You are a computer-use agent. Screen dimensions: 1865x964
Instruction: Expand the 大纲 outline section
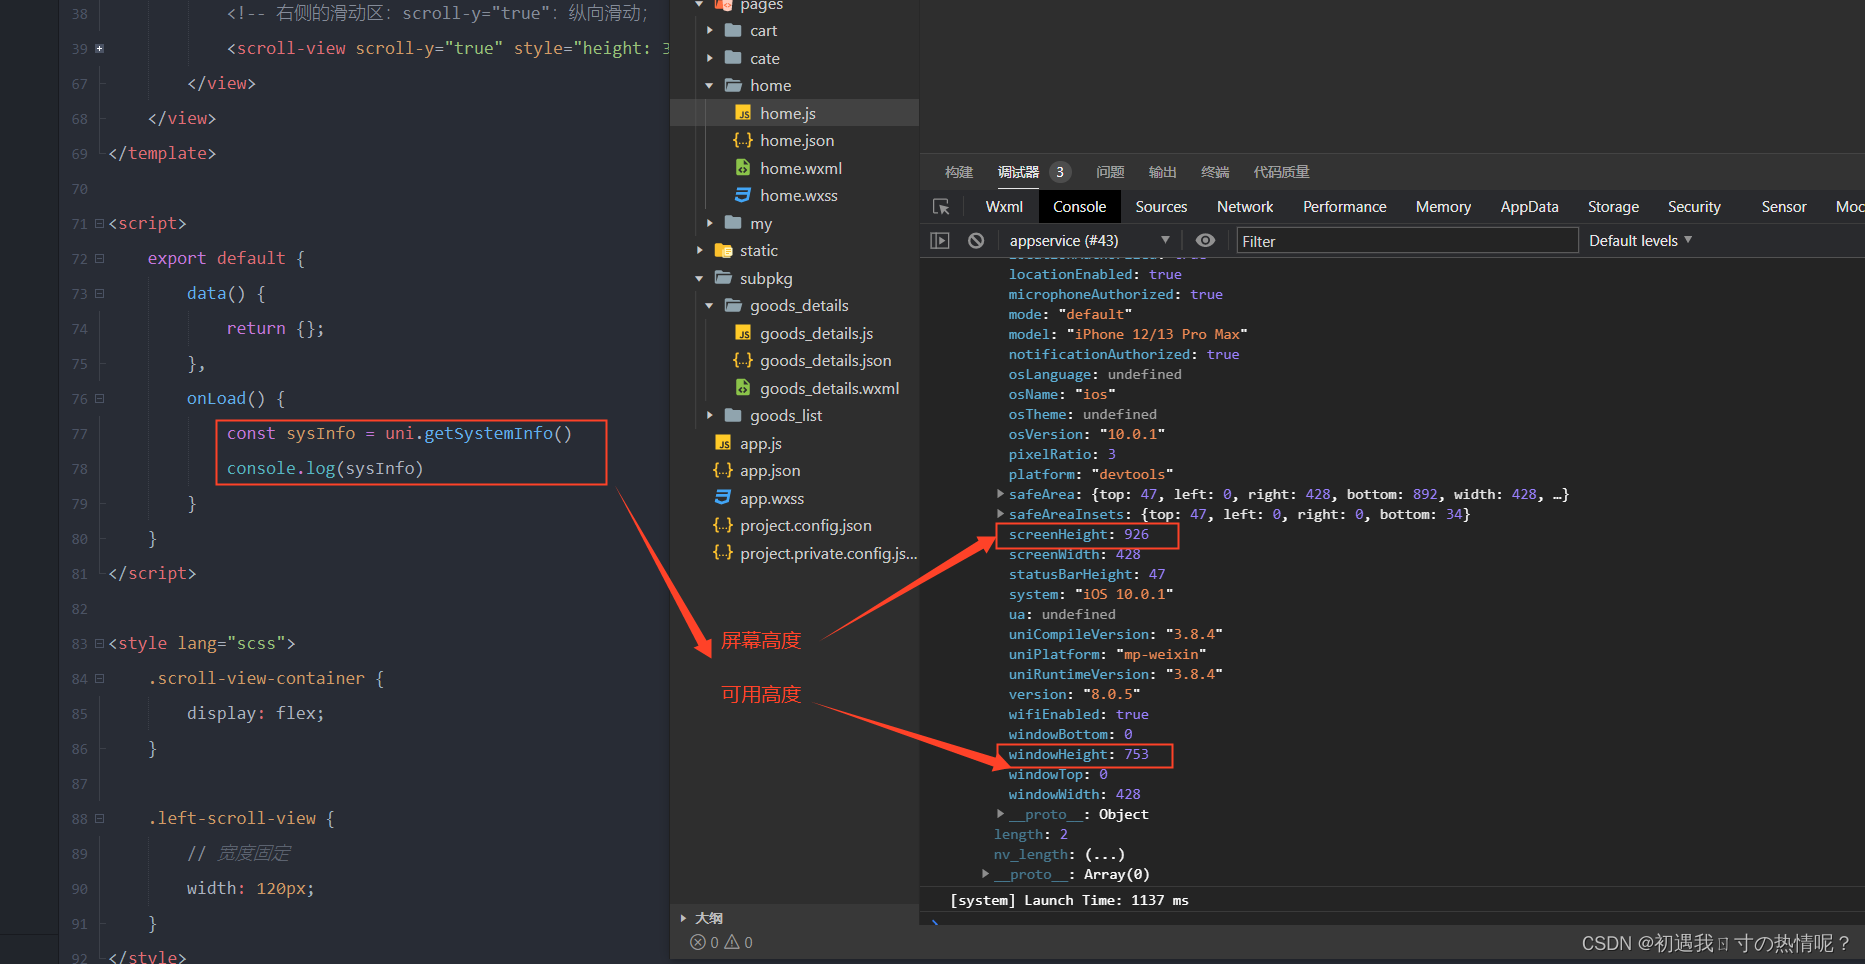[683, 918]
